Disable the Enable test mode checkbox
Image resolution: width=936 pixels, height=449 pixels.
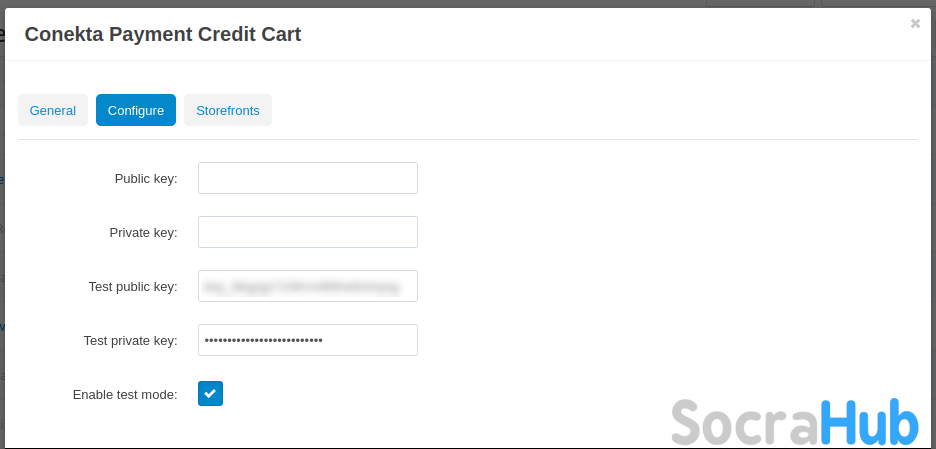click(210, 394)
